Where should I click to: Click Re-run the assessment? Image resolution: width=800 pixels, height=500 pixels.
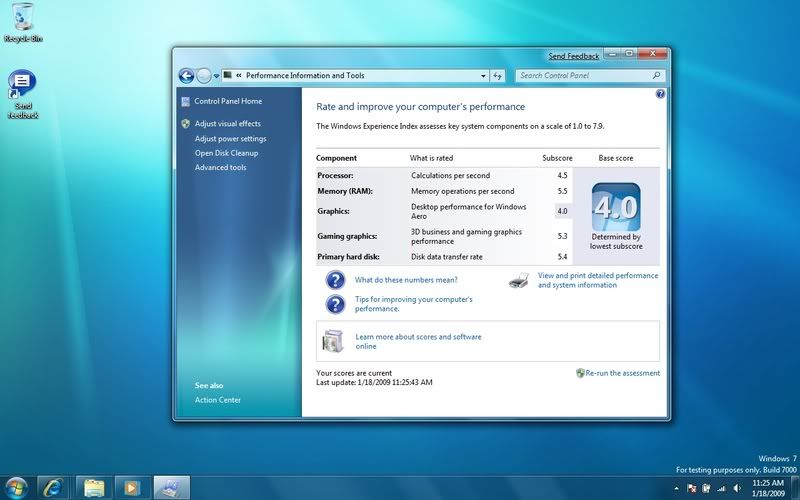coord(622,373)
